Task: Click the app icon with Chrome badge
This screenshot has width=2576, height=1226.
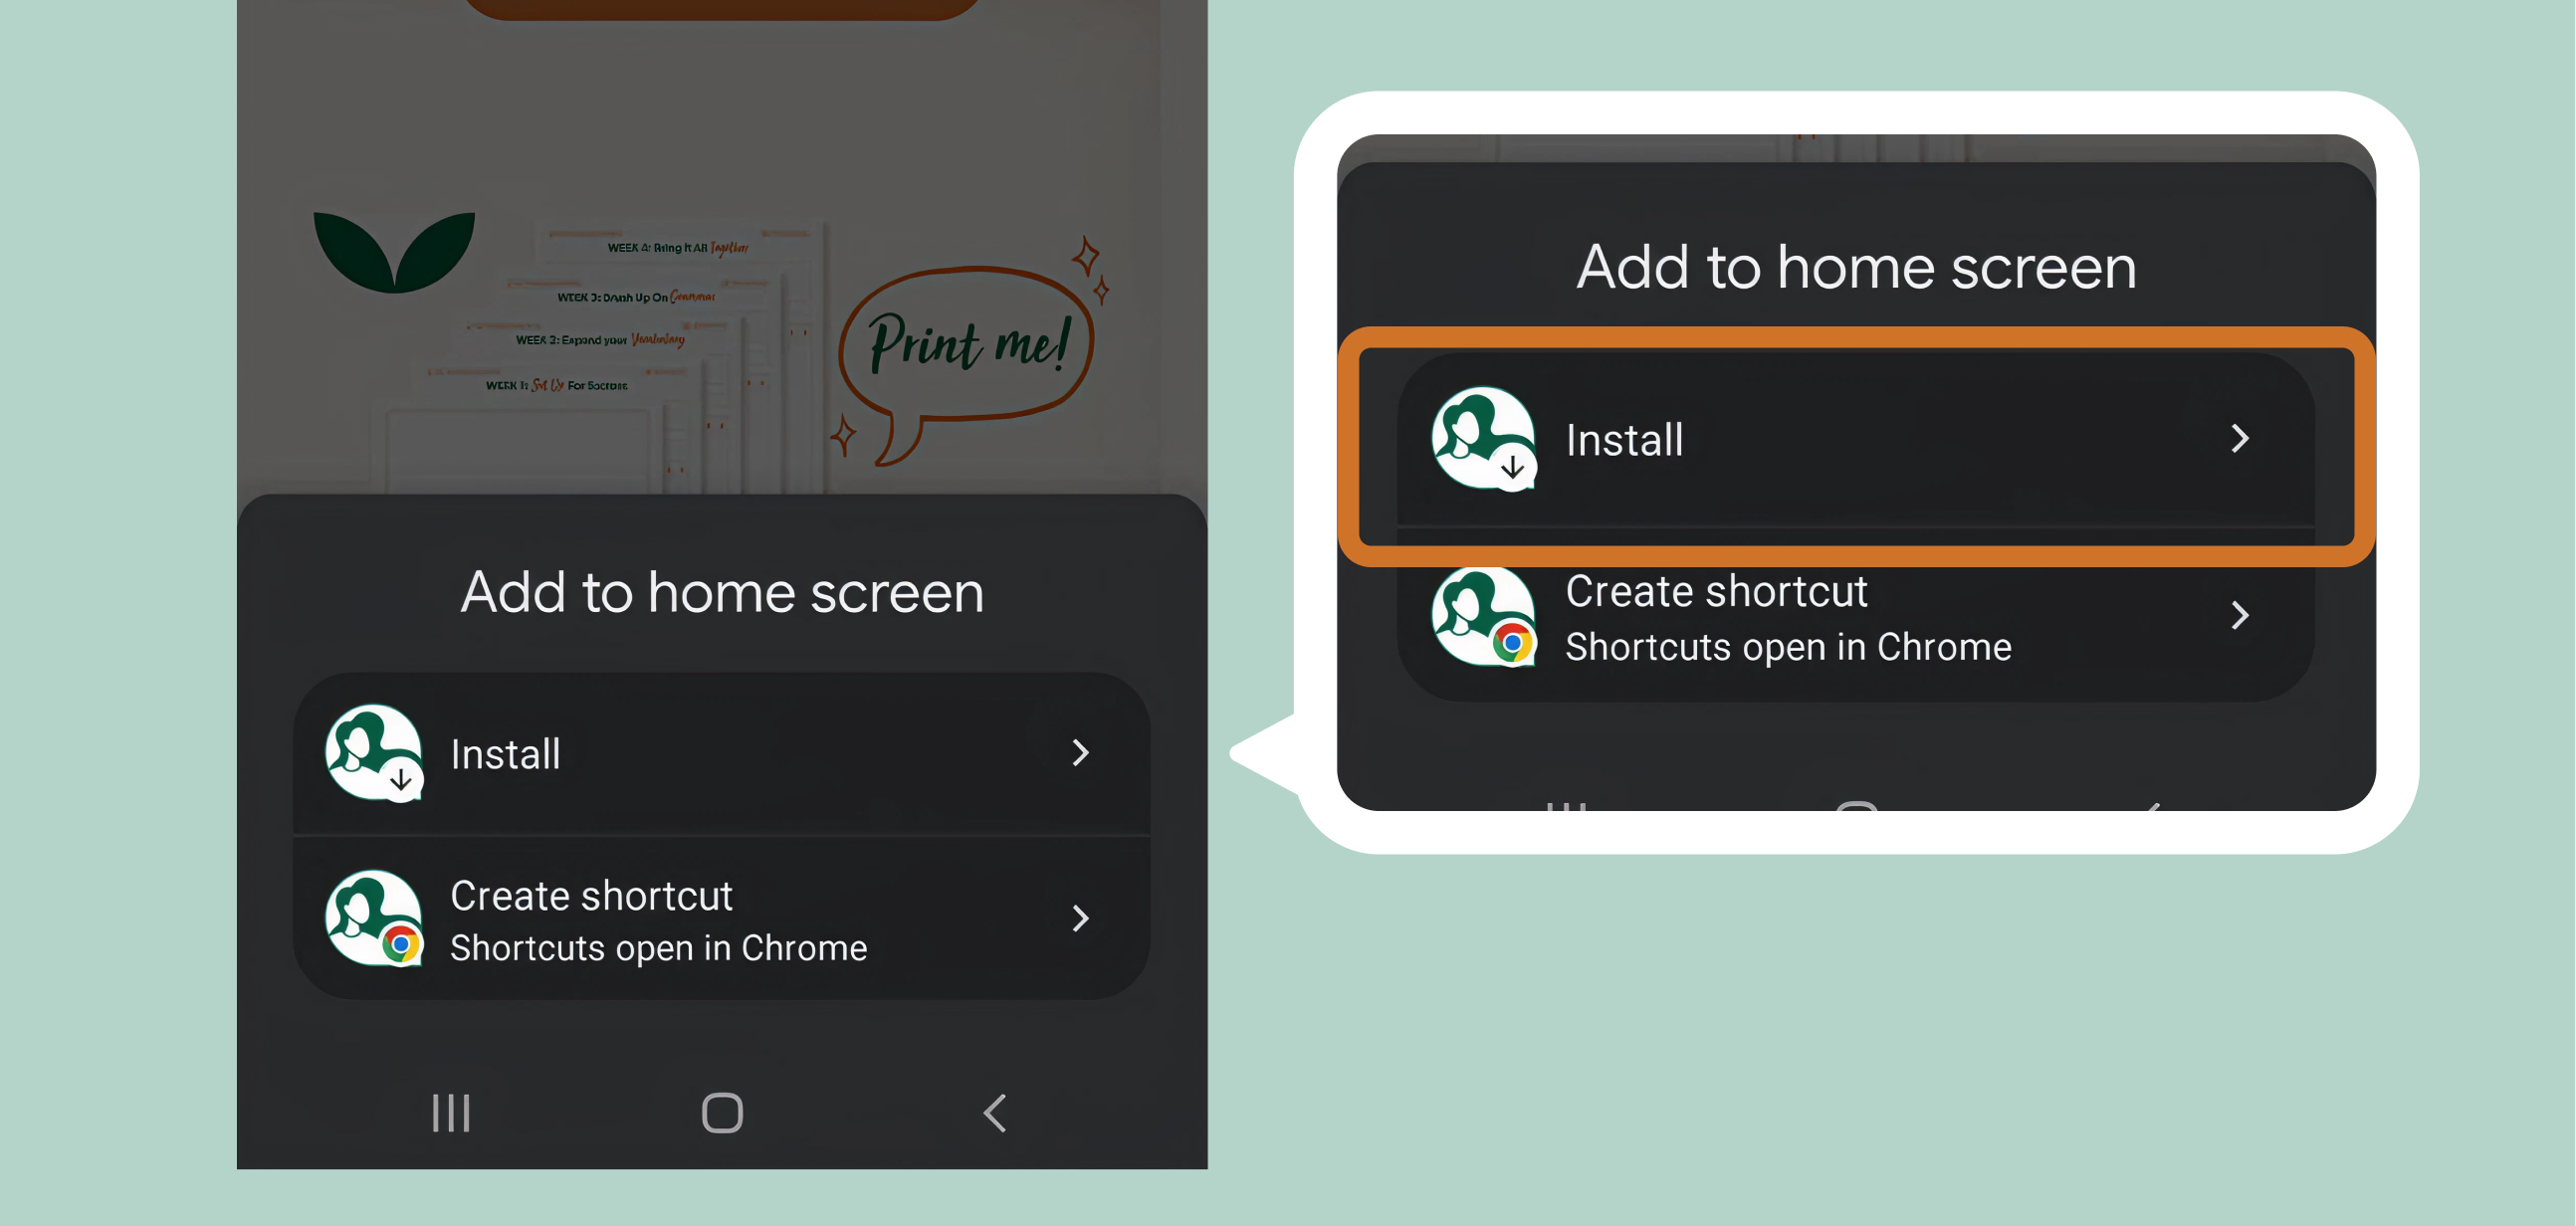Action: tap(372, 918)
